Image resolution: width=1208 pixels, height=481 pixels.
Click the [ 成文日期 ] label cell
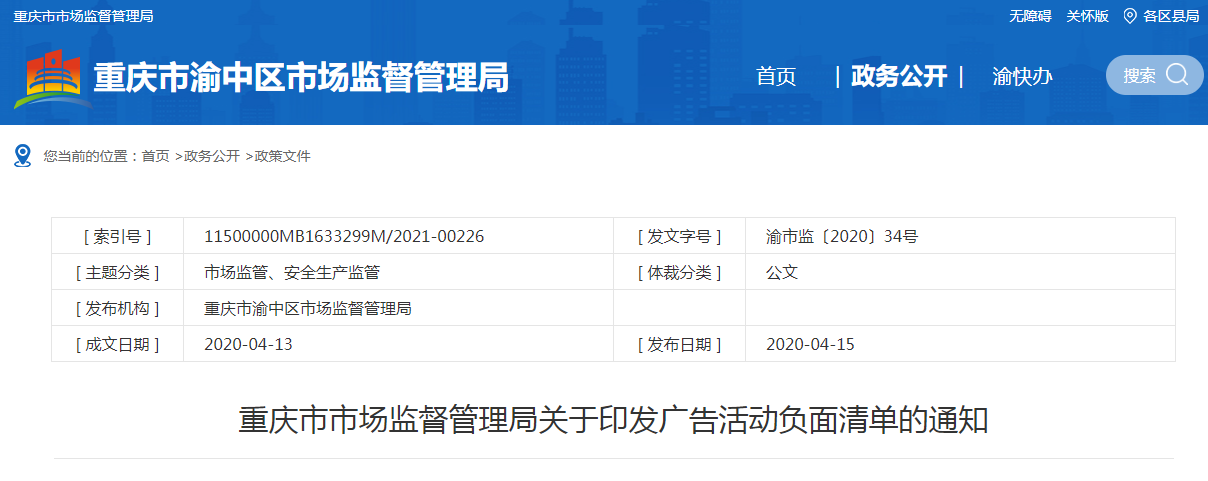(x=118, y=344)
